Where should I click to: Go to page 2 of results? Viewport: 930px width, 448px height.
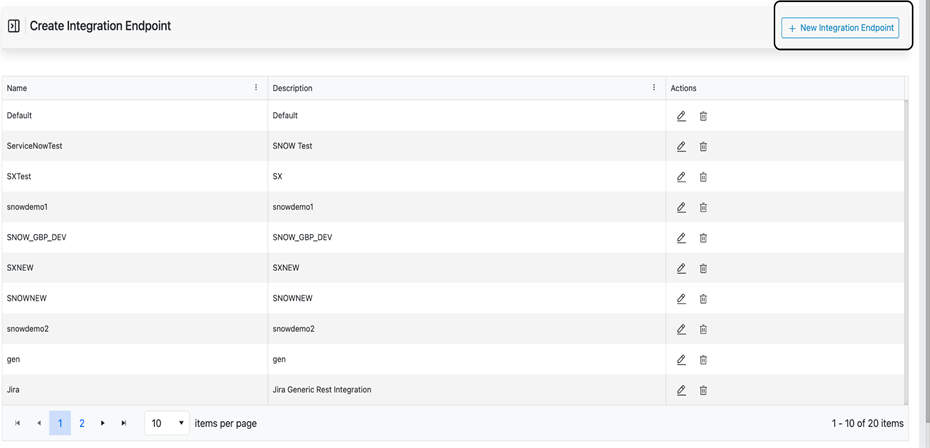click(x=82, y=423)
